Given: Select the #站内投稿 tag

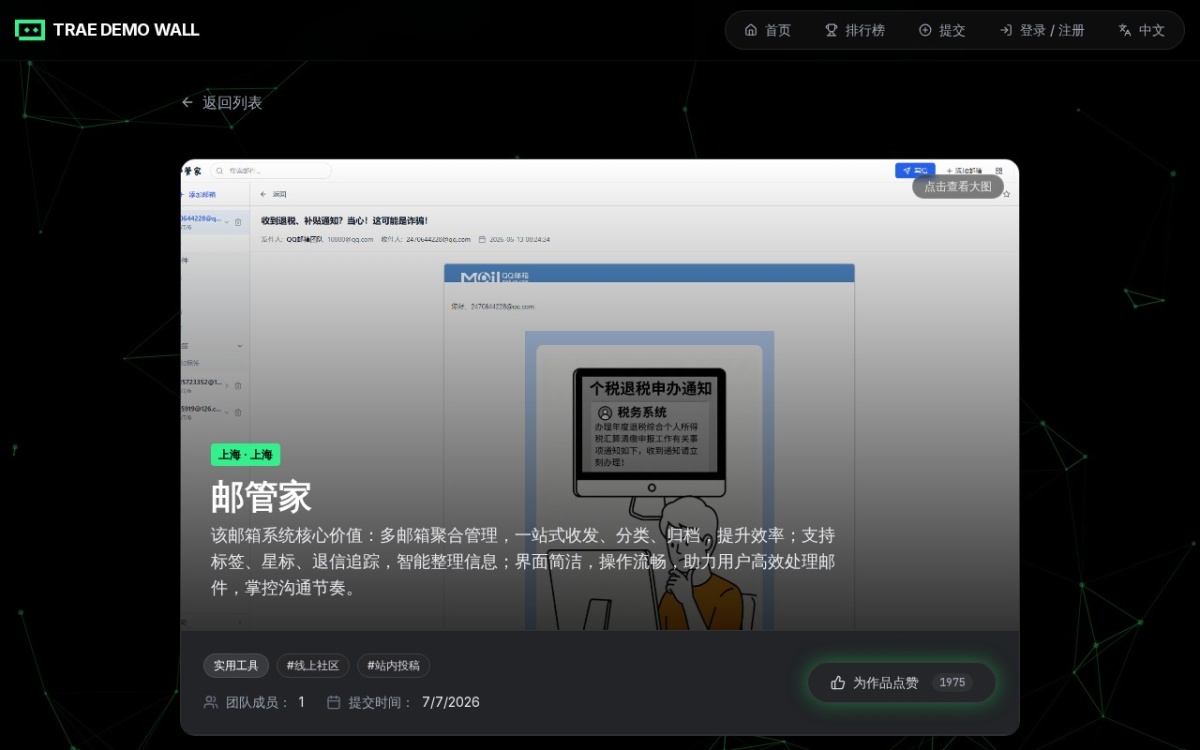Looking at the screenshot, I should 393,665.
